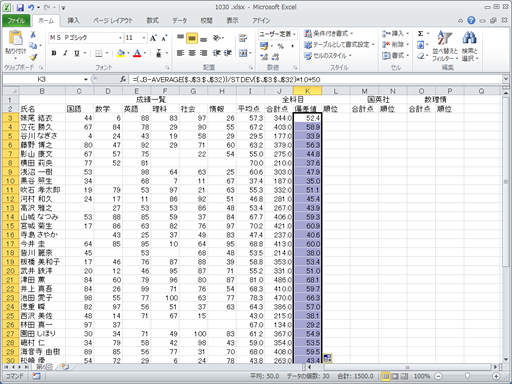
Task: Click the zoom out minus button
Action: pos(438,376)
